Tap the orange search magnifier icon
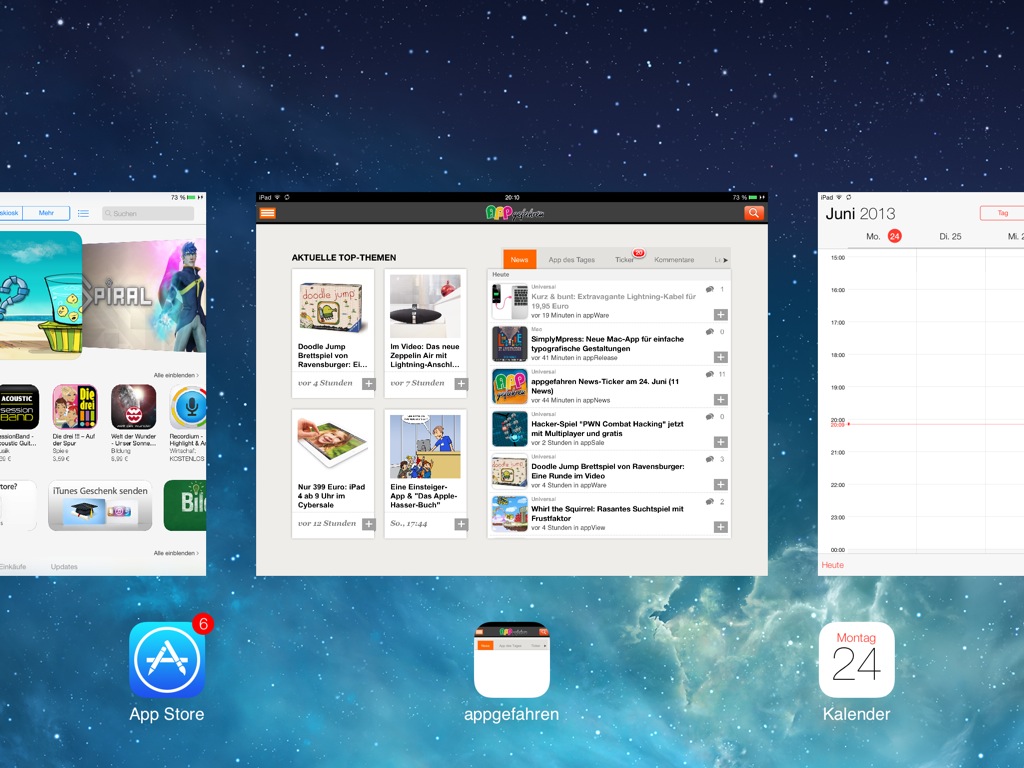This screenshot has height=768, width=1024. coord(754,213)
